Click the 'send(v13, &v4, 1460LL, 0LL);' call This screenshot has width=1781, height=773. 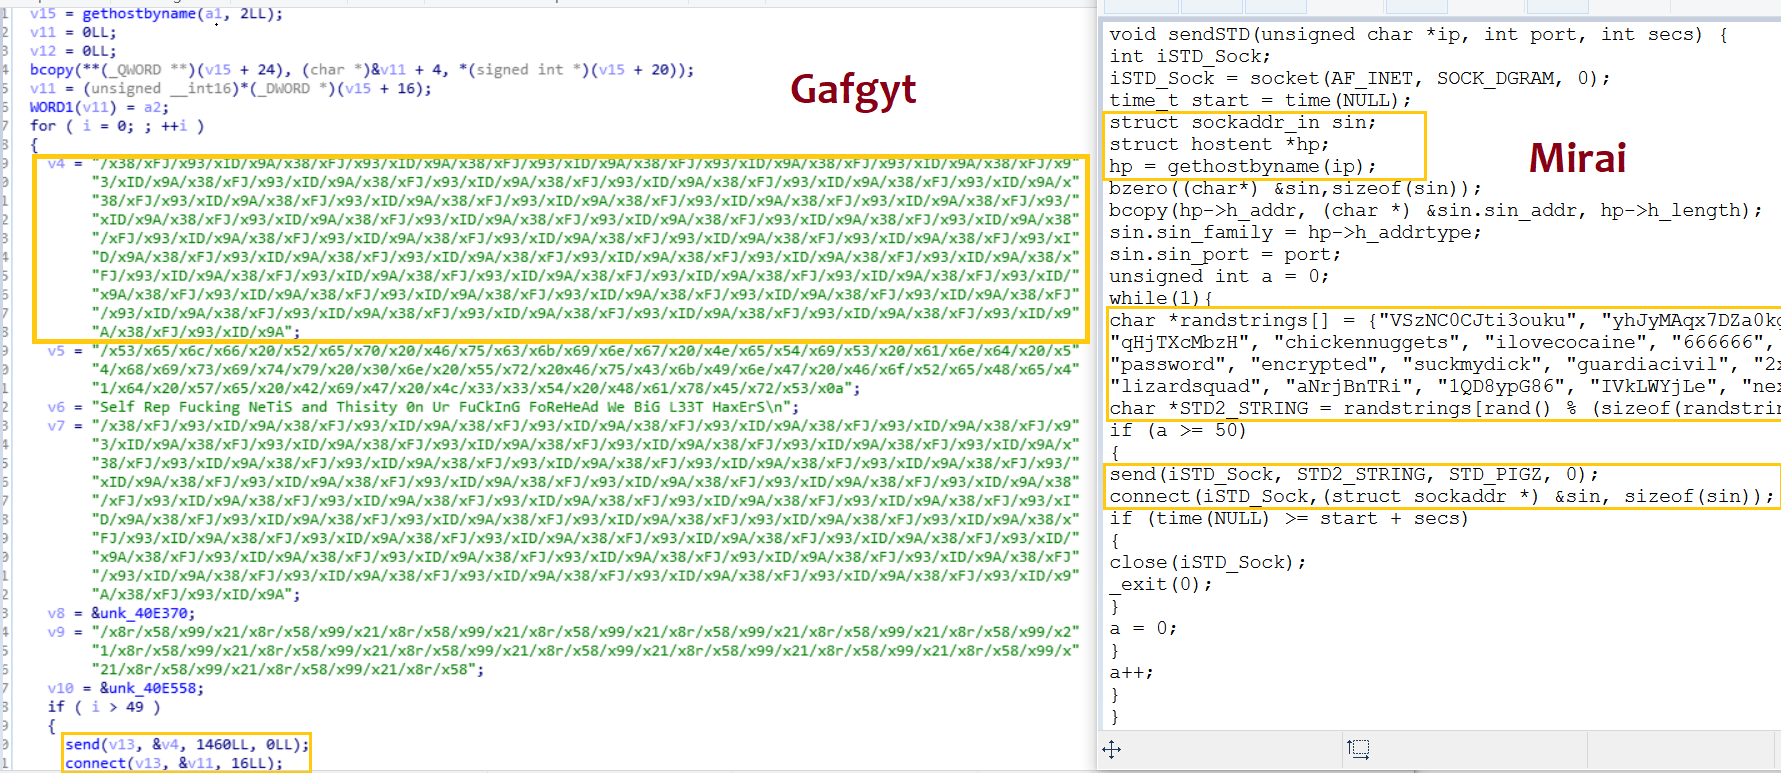pos(187,744)
